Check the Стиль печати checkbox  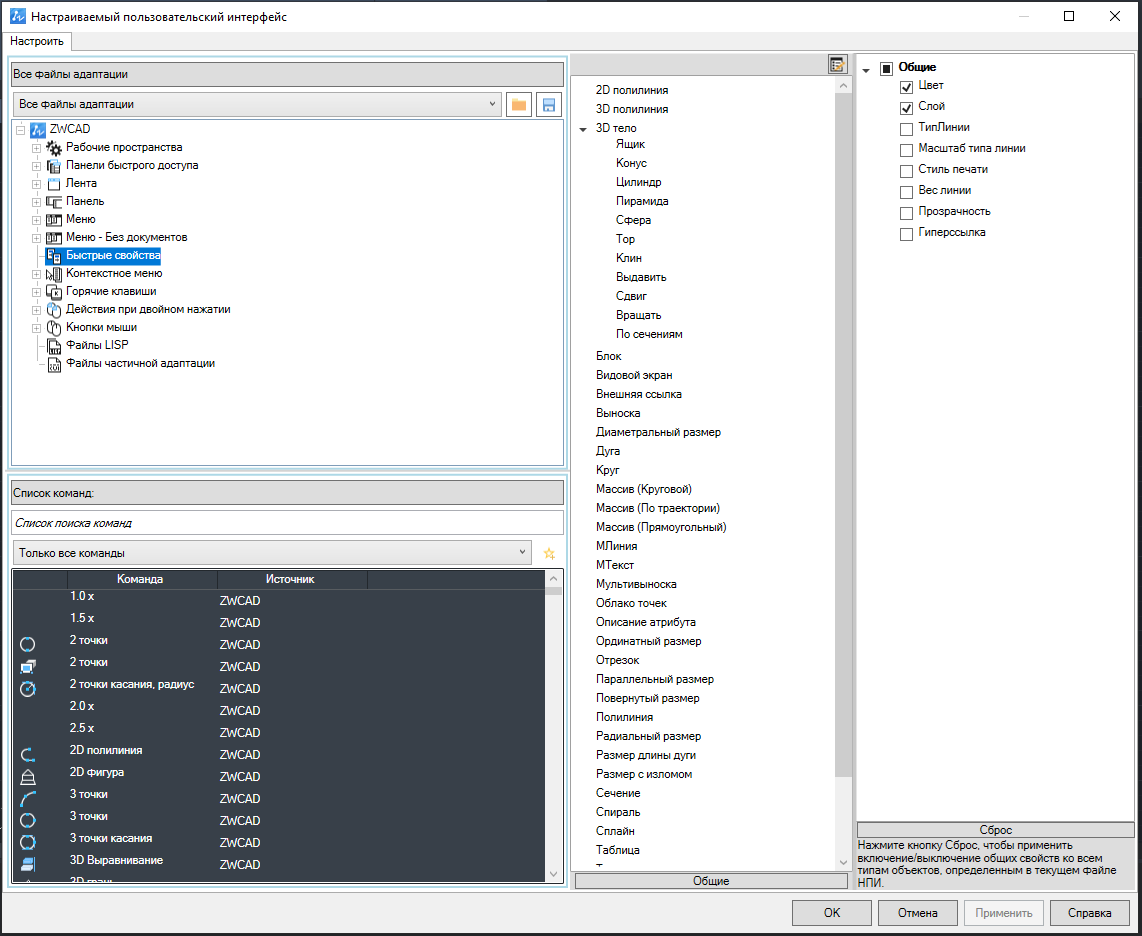coord(906,172)
